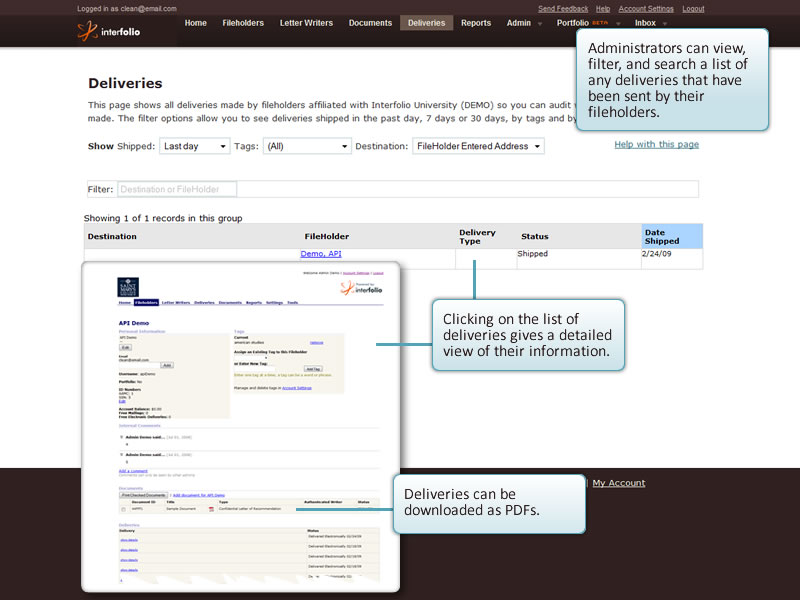Click the Logout link
Screen dimensions: 800x600
coord(693,9)
